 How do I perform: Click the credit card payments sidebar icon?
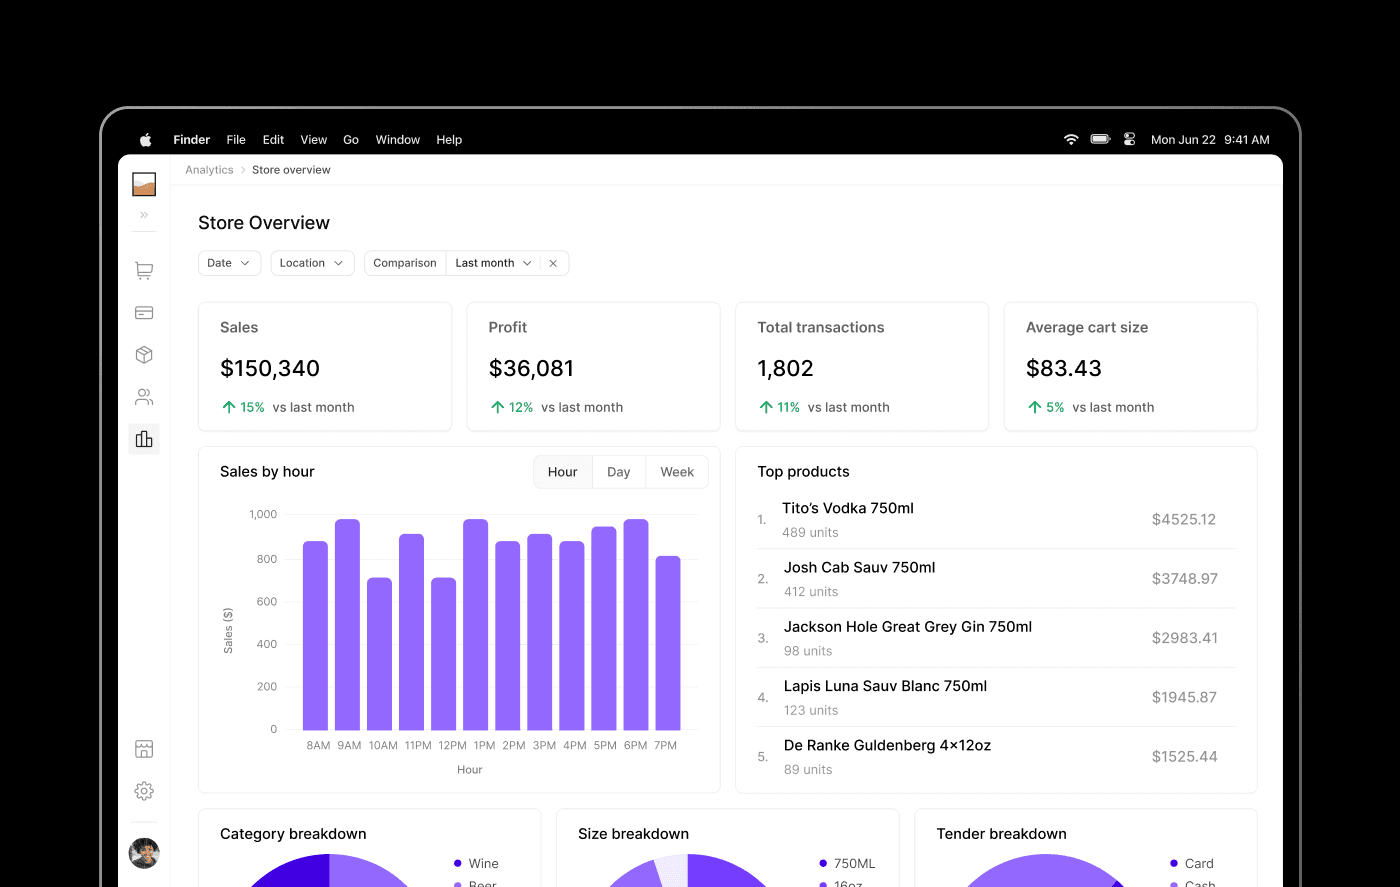(144, 313)
